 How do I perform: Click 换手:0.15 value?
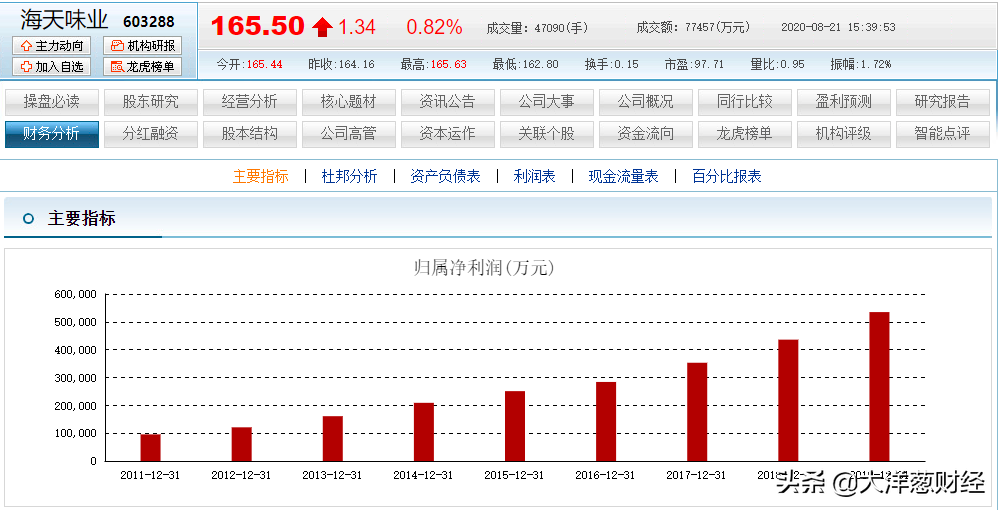[x=612, y=64]
